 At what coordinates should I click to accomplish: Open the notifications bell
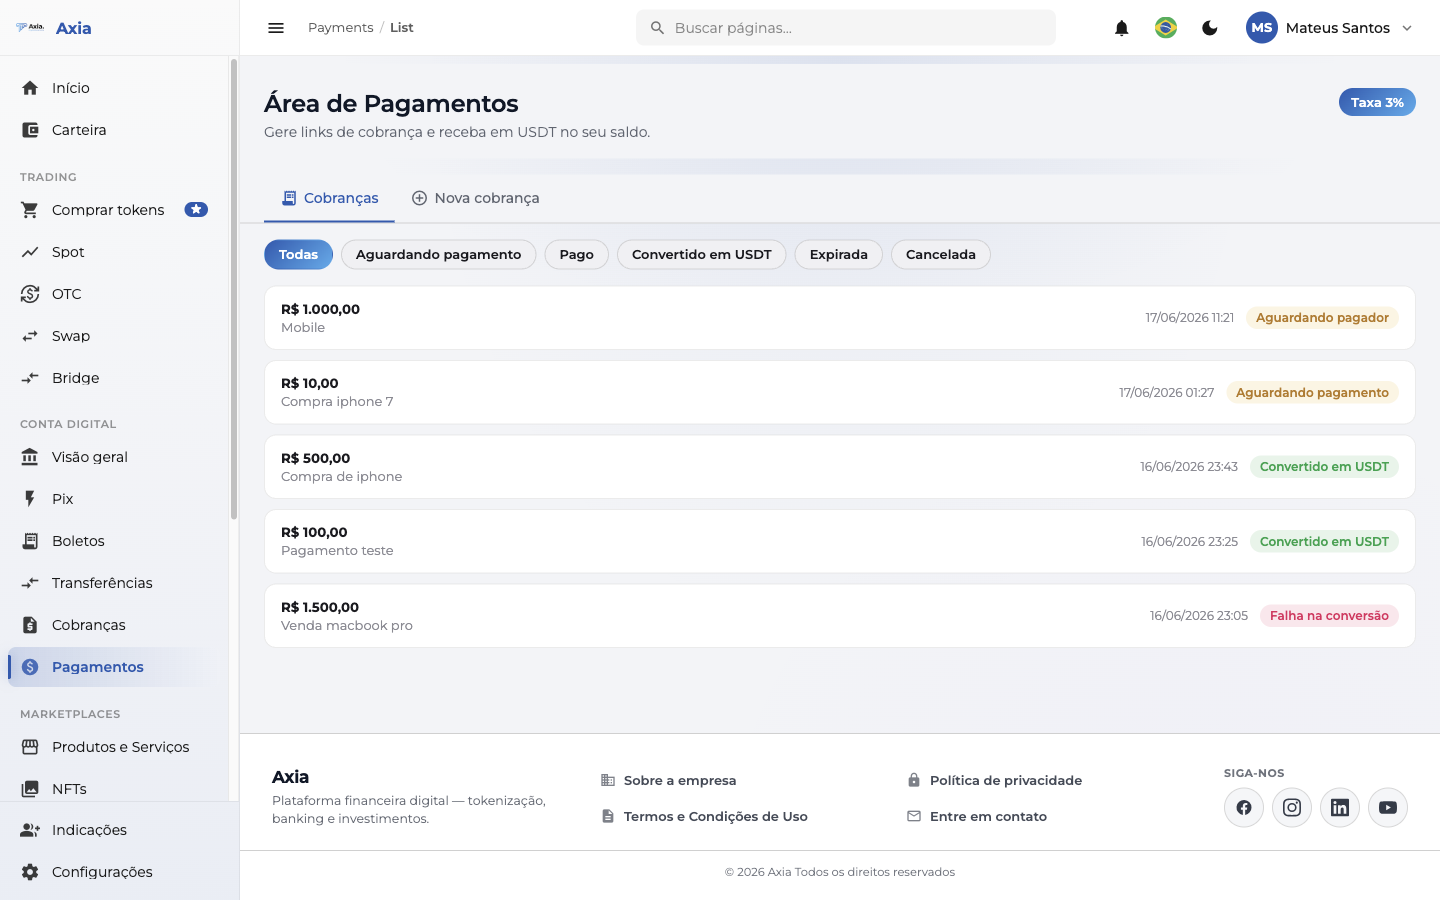(x=1122, y=28)
